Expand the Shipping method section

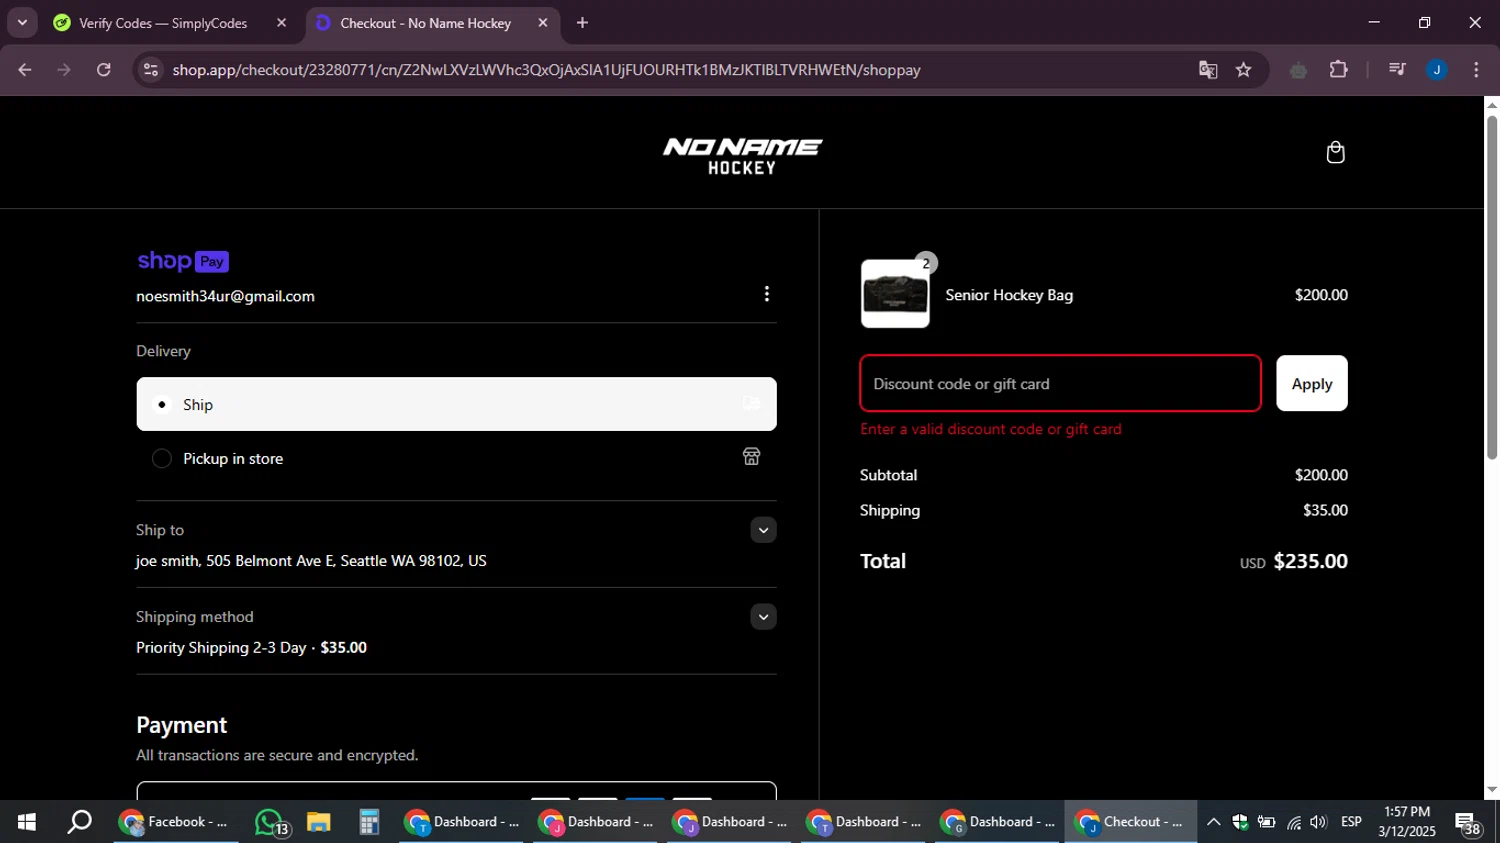tap(763, 617)
